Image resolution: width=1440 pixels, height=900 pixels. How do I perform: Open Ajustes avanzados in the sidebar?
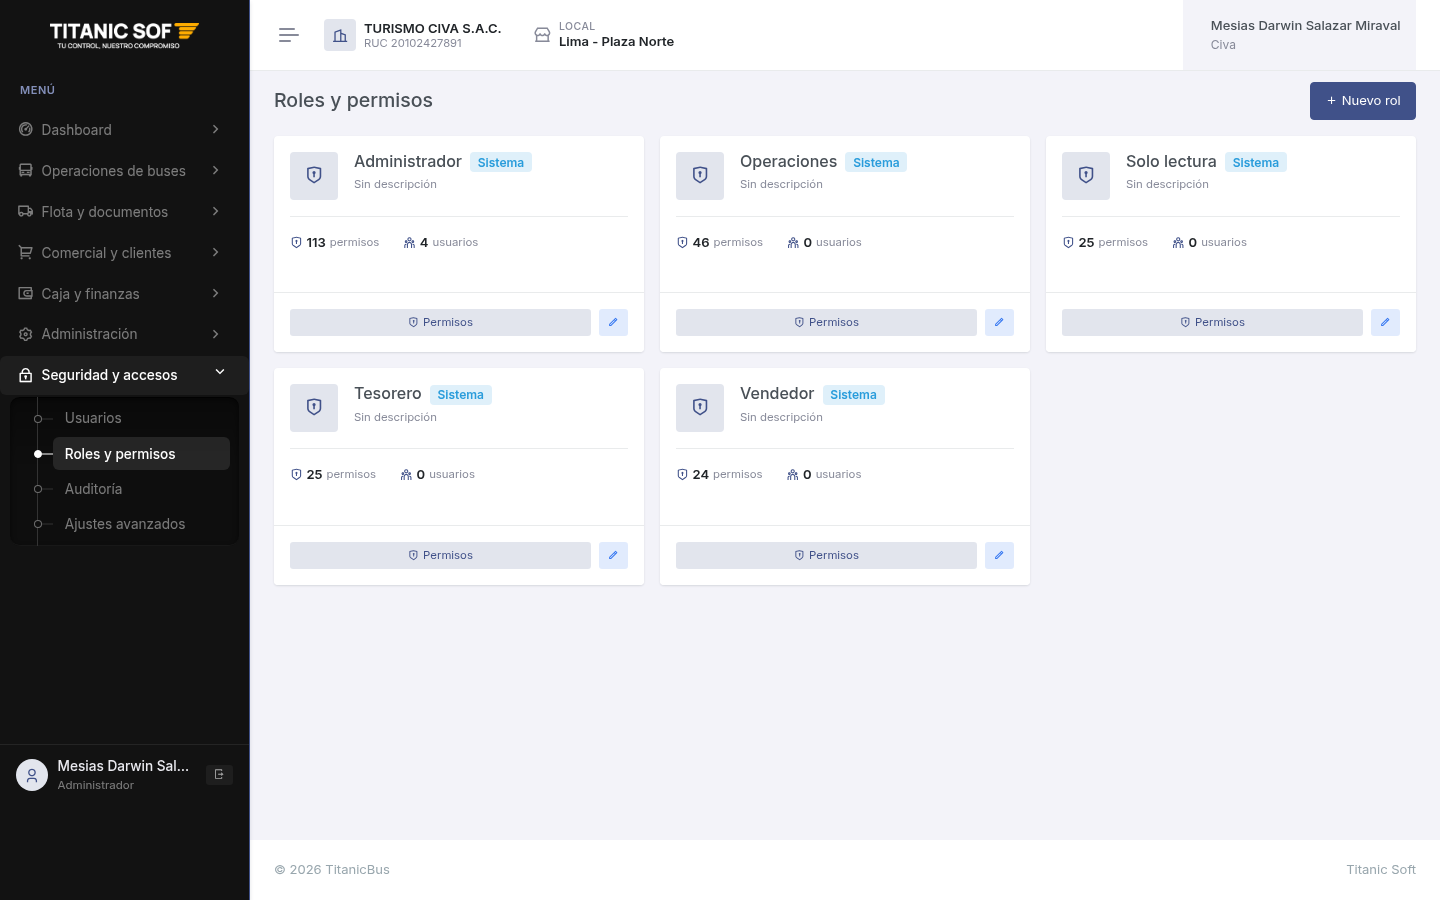(141, 524)
